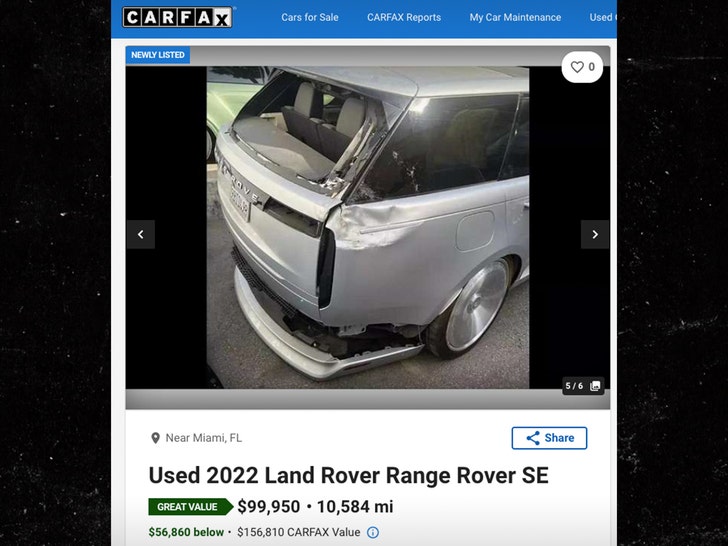The image size is (728, 546).
Task: Favorite the listing with the heart icon
Action: [582, 67]
